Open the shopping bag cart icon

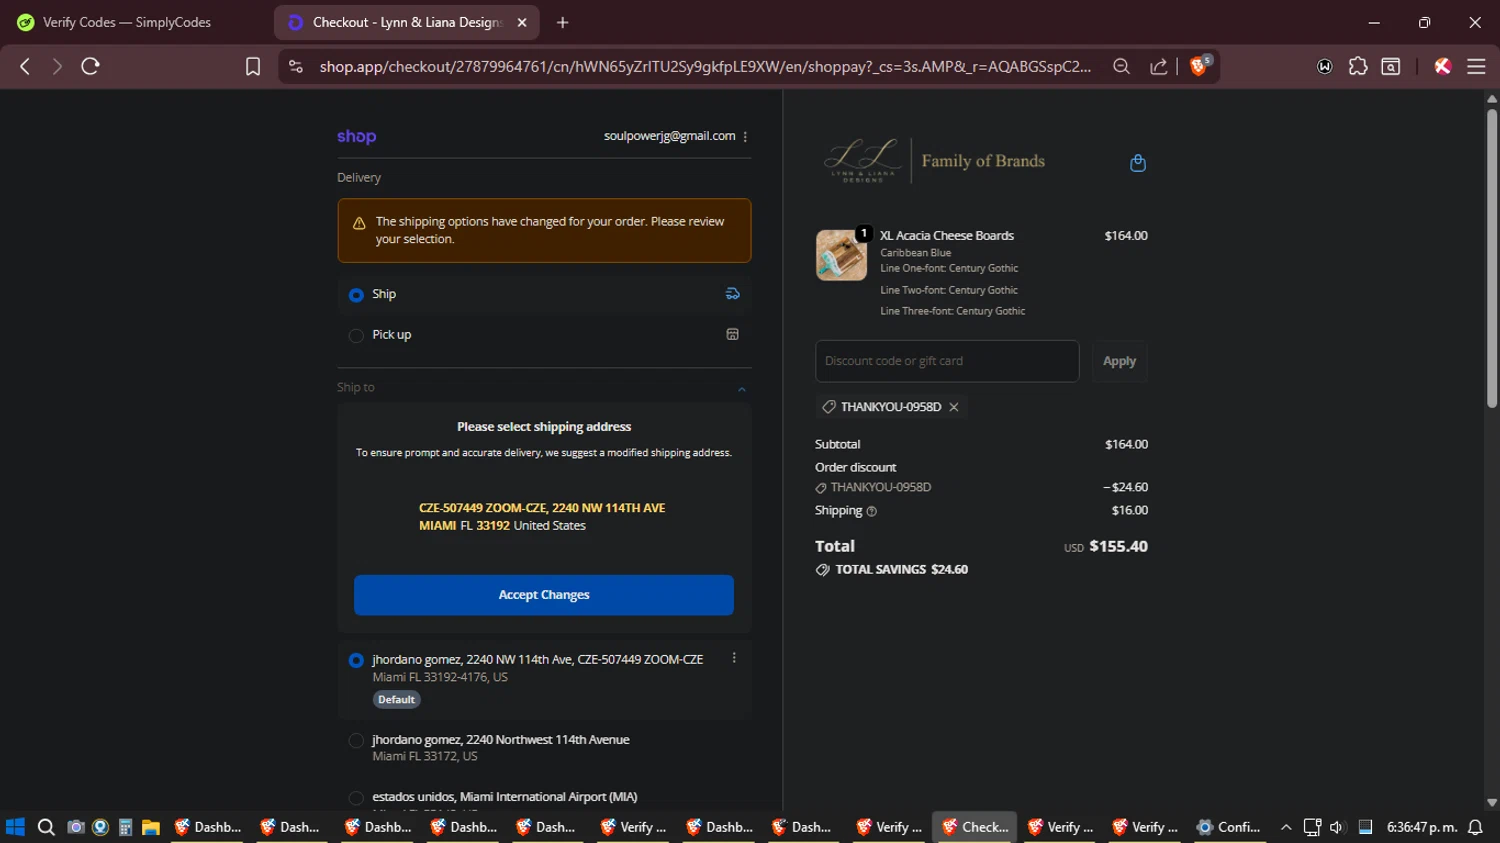[1138, 162]
